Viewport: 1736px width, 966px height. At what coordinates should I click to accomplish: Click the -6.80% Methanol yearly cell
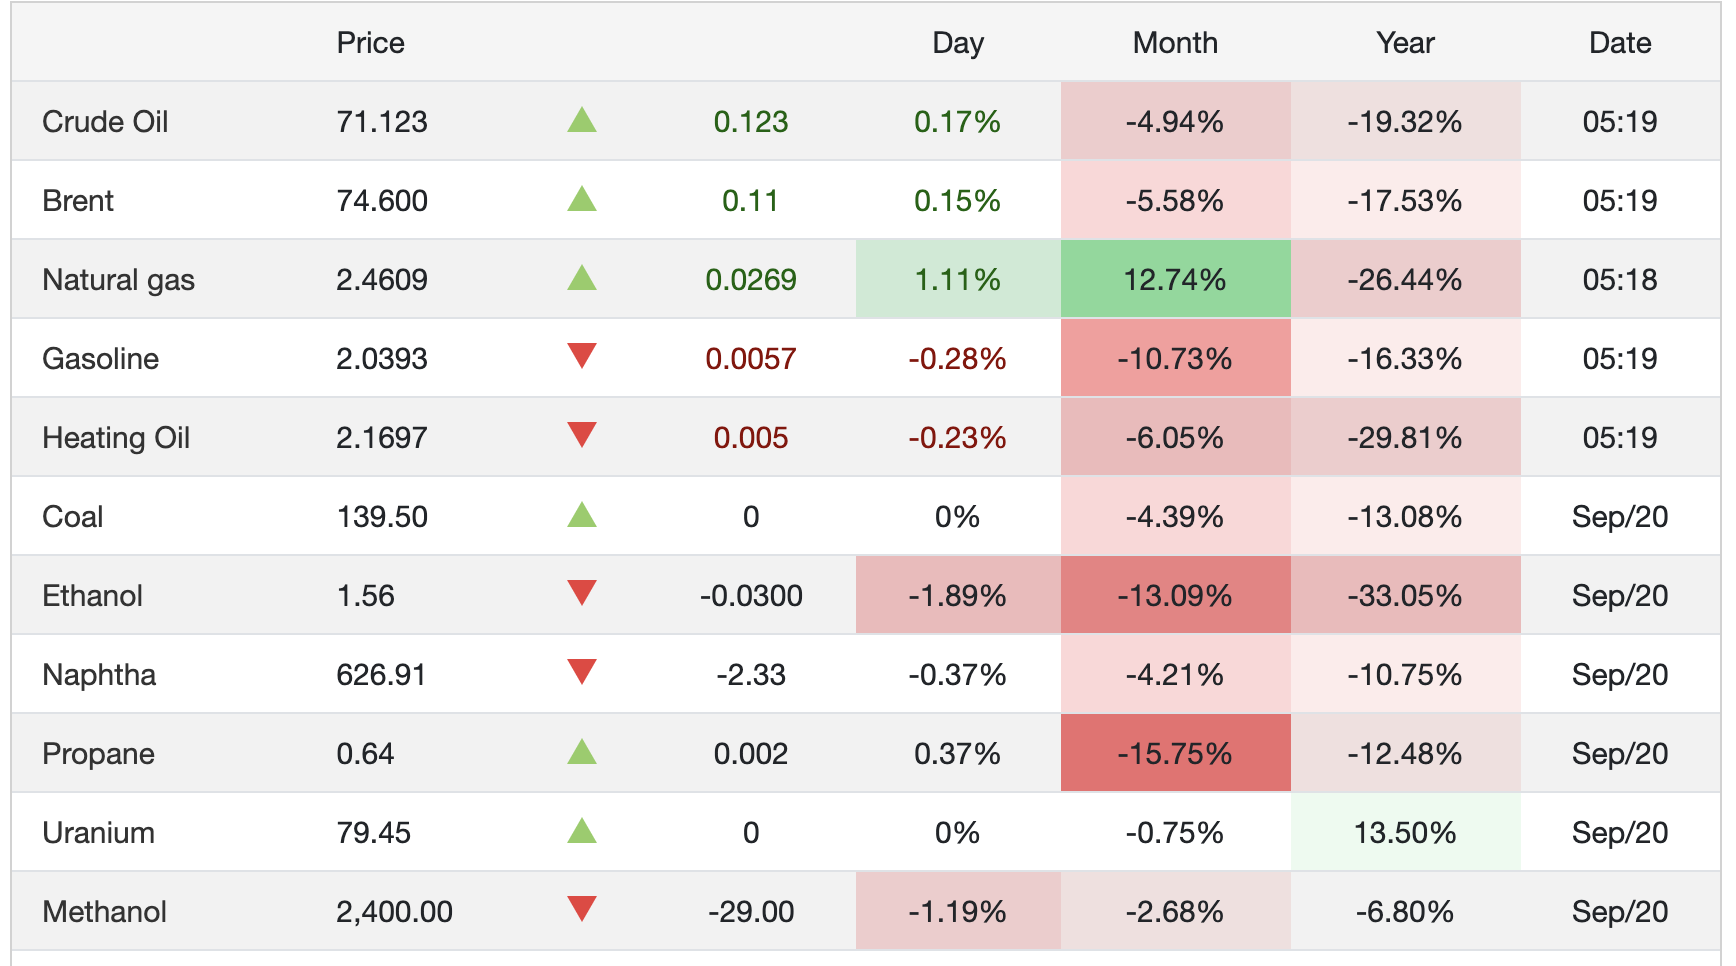tap(1405, 911)
